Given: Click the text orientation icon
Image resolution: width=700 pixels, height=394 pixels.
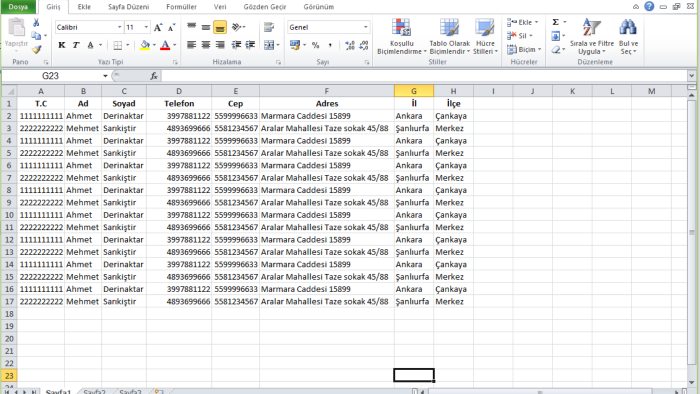Looking at the screenshot, I should click(237, 27).
